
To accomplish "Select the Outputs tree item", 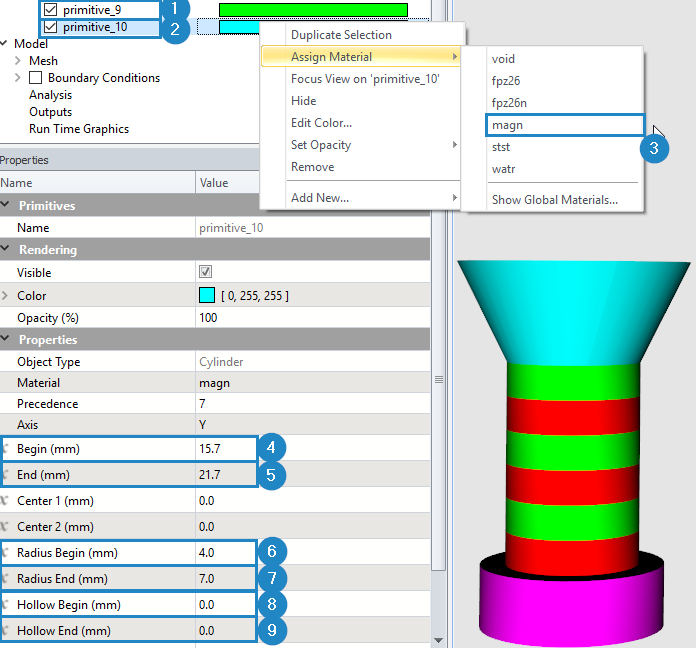I will [50, 112].
